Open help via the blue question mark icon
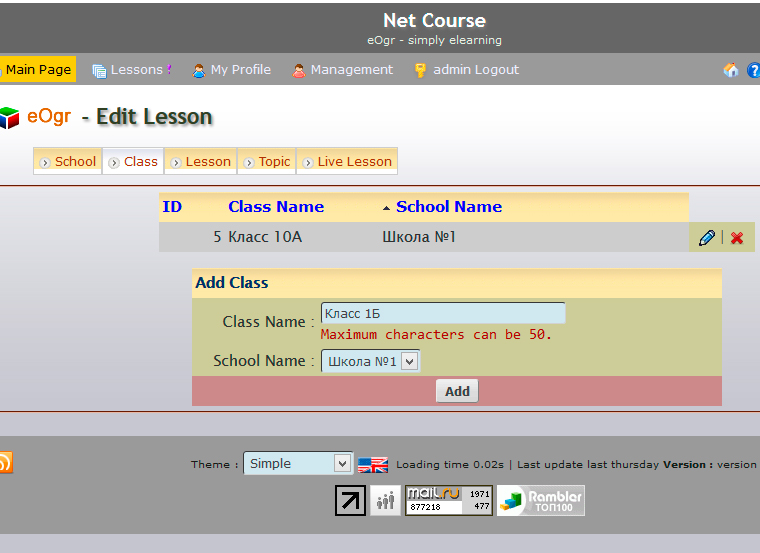 tap(753, 70)
